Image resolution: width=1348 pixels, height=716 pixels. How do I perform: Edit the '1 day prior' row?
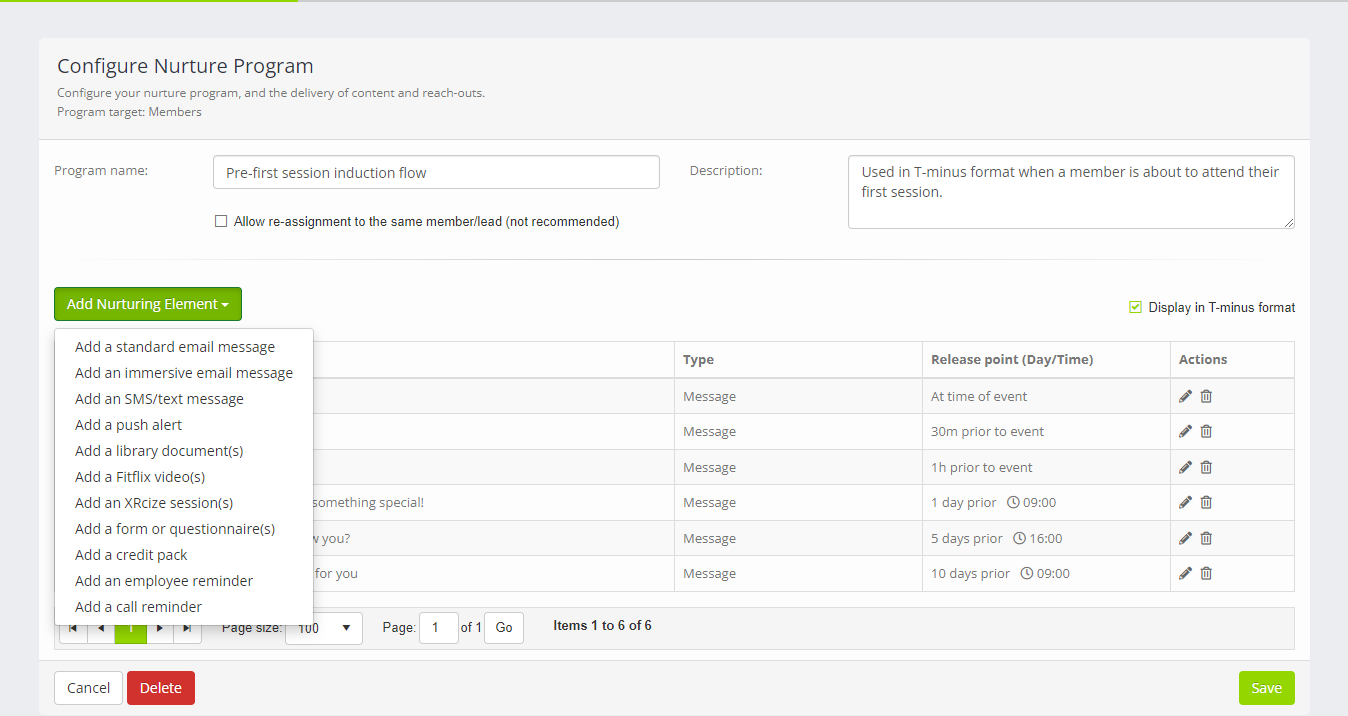point(1185,502)
